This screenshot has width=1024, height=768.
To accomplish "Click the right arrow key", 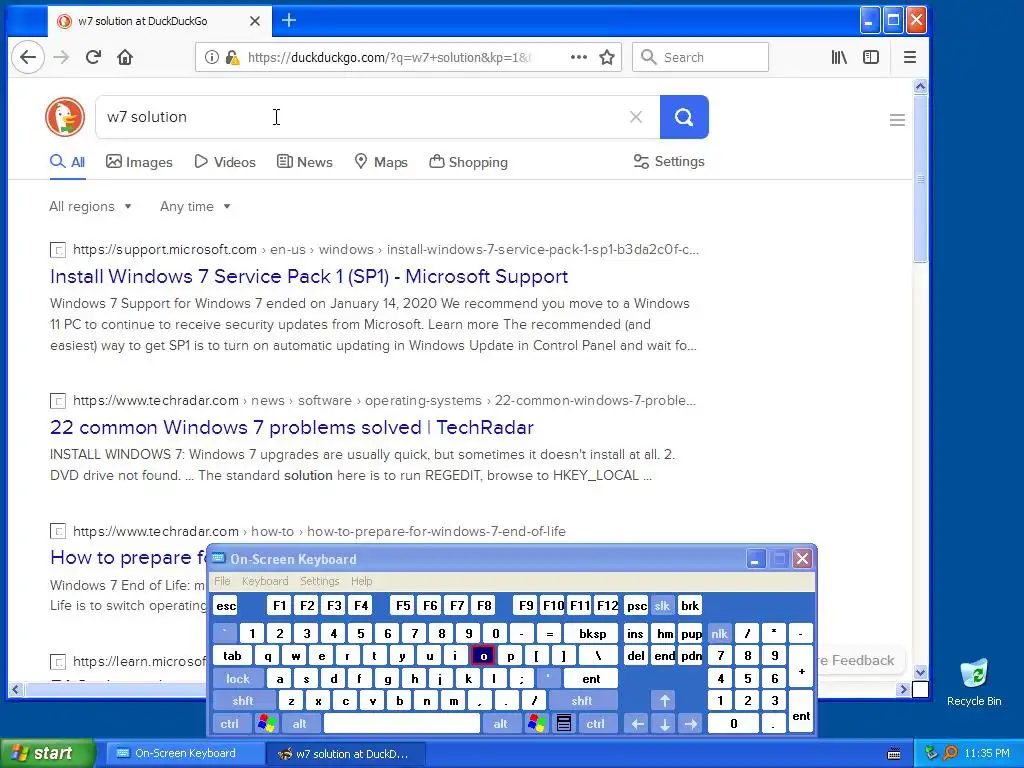I will click(x=691, y=724).
